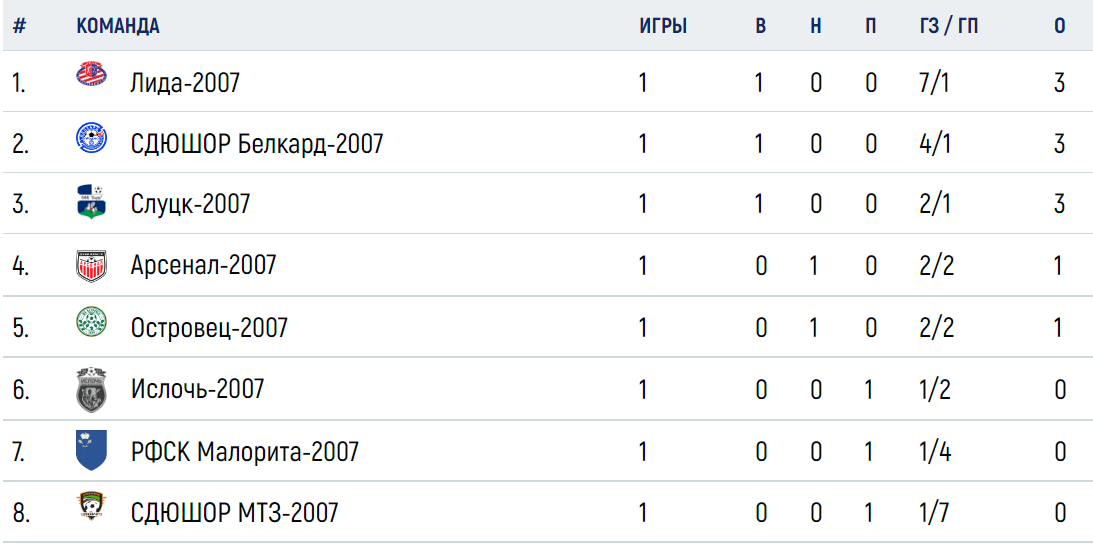1093x547 pixels.
Task: Click the СДЮШОР МТЗ-2007 team logo
Action: pos(91,507)
